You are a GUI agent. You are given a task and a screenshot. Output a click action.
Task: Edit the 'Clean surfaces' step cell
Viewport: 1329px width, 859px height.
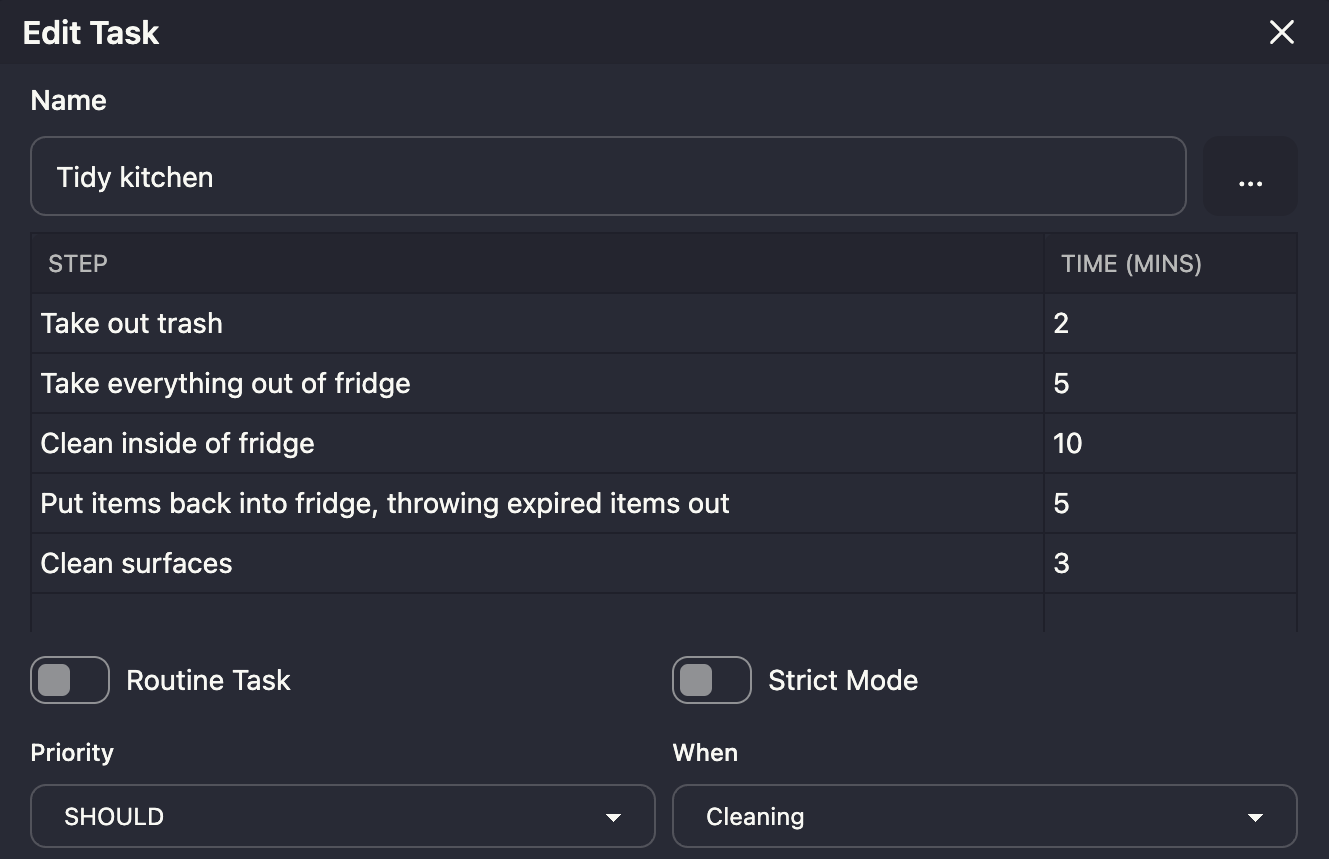tap(537, 563)
